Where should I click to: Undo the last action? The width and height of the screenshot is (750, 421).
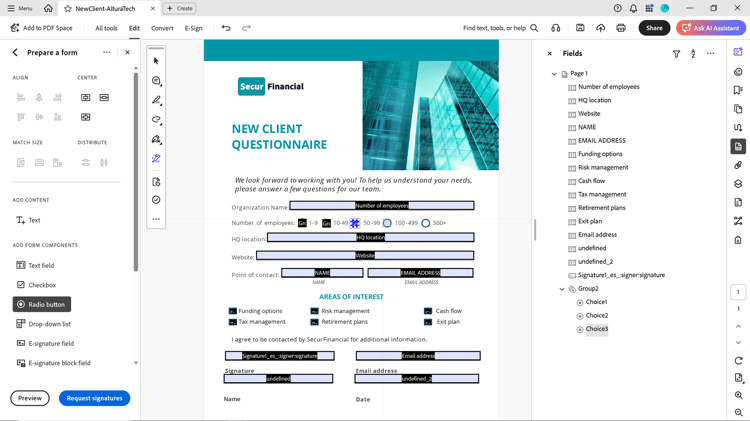click(x=226, y=28)
